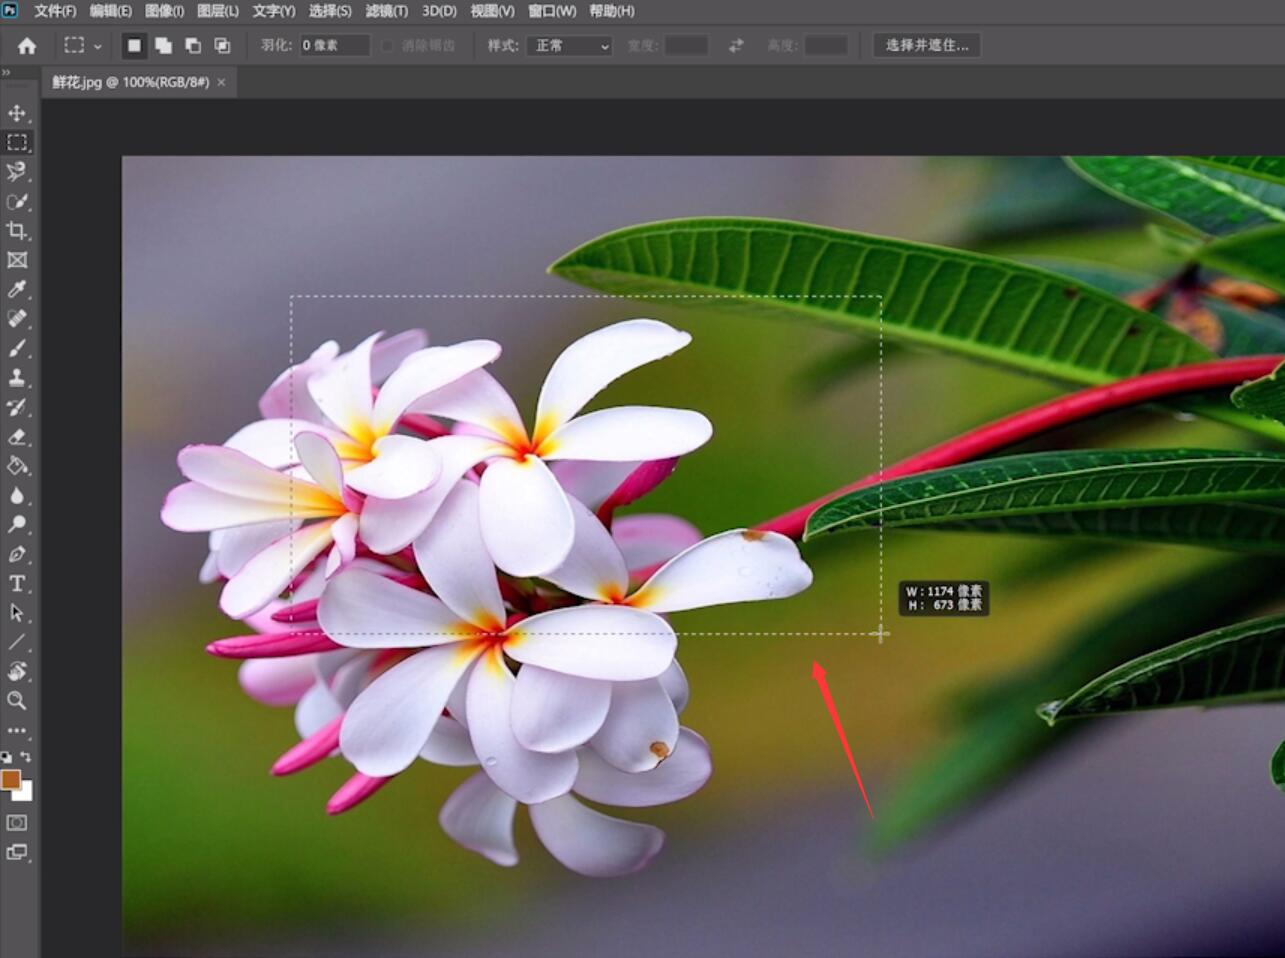Open the 文件(F) menu
Viewport: 1285px width, 958px height.
[x=55, y=11]
